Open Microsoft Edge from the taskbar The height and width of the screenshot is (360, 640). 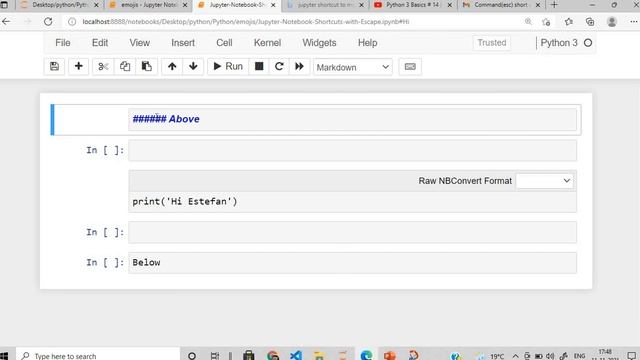366,356
